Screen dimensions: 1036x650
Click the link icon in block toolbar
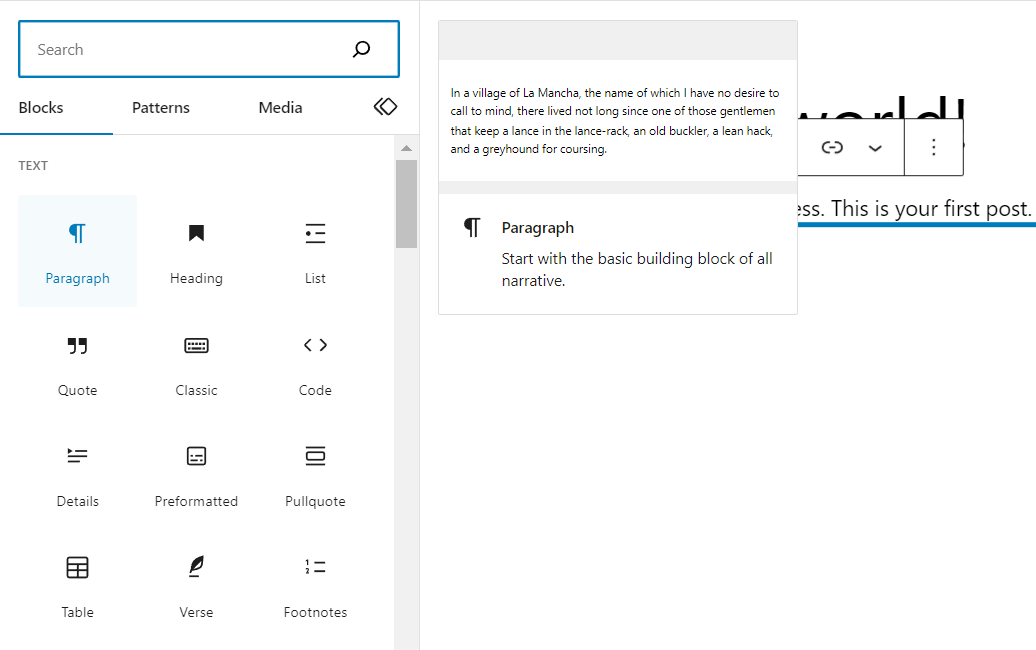pyautogui.click(x=832, y=148)
